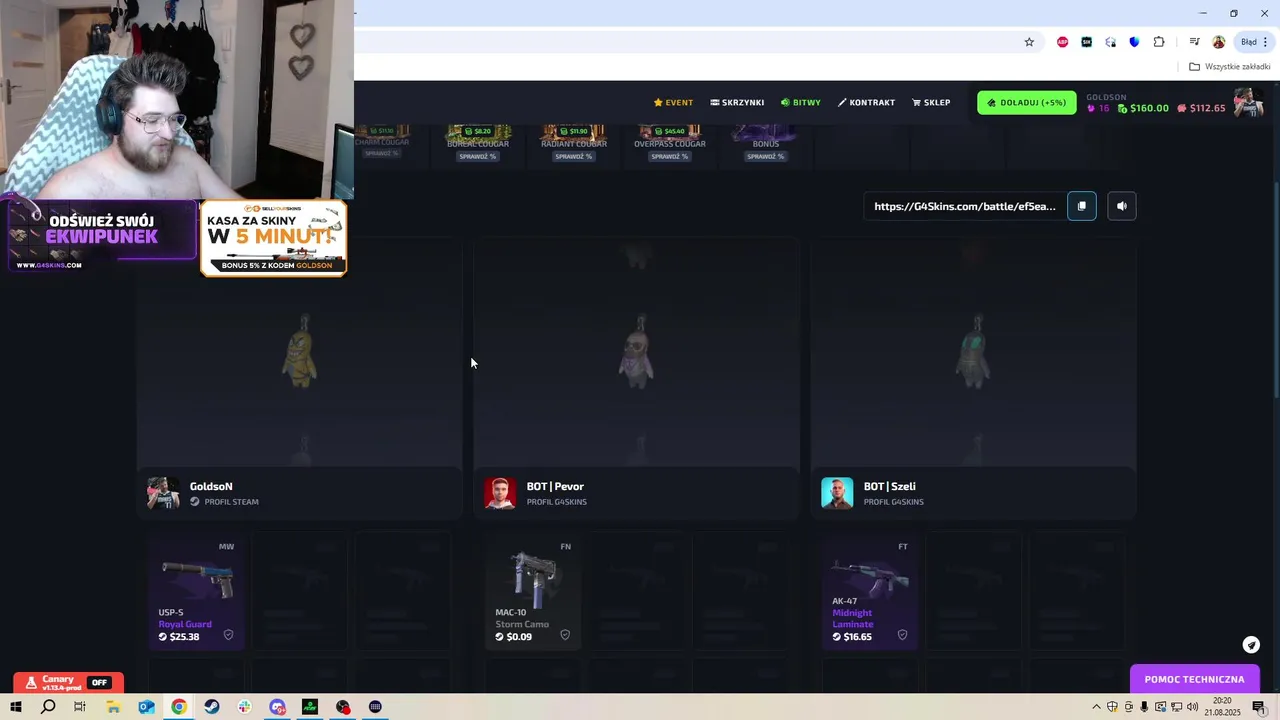Open the blue shield extension
The width and height of the screenshot is (1280, 720).
pyautogui.click(x=1134, y=42)
